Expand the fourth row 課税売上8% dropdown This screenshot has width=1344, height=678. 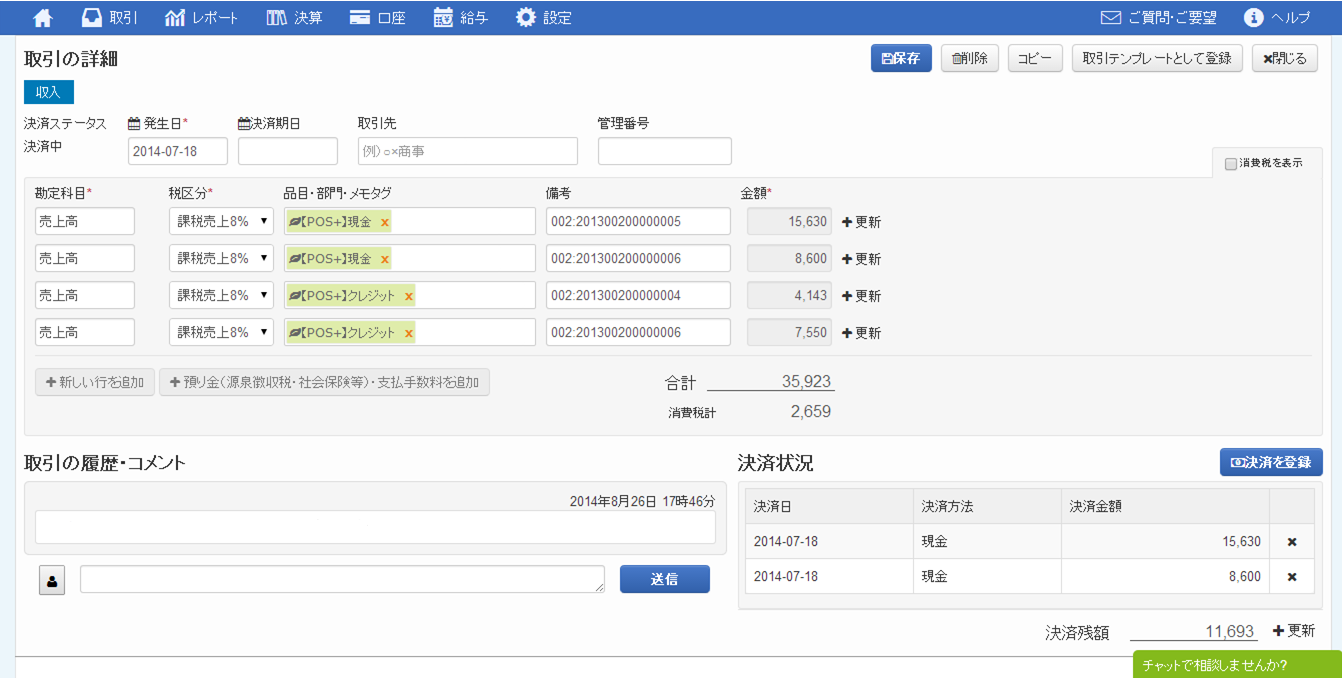(x=221, y=333)
